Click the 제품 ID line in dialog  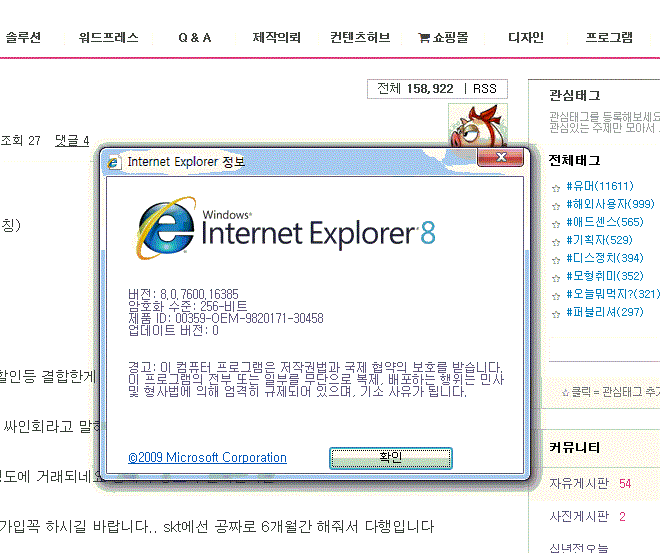(226, 318)
